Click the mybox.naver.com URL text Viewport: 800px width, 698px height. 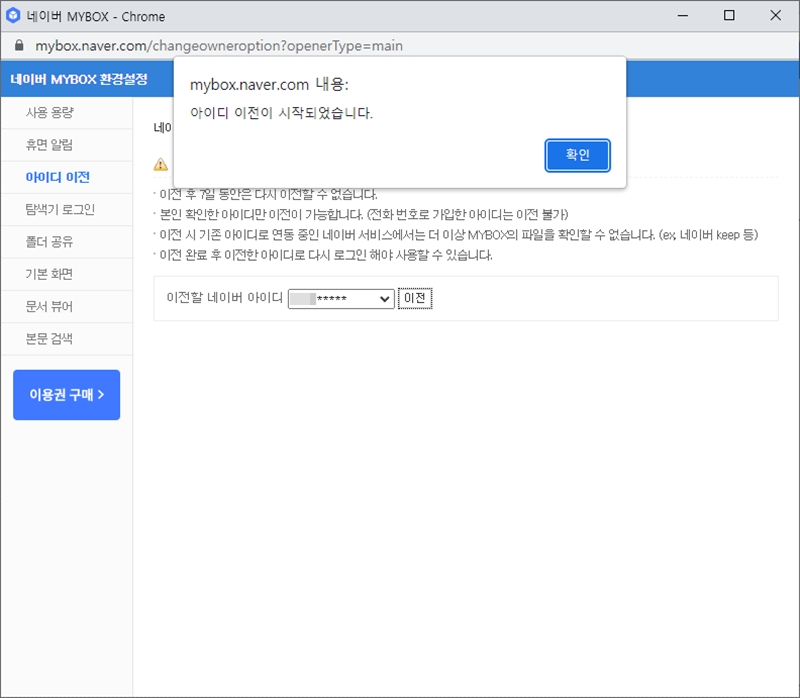pos(219,46)
